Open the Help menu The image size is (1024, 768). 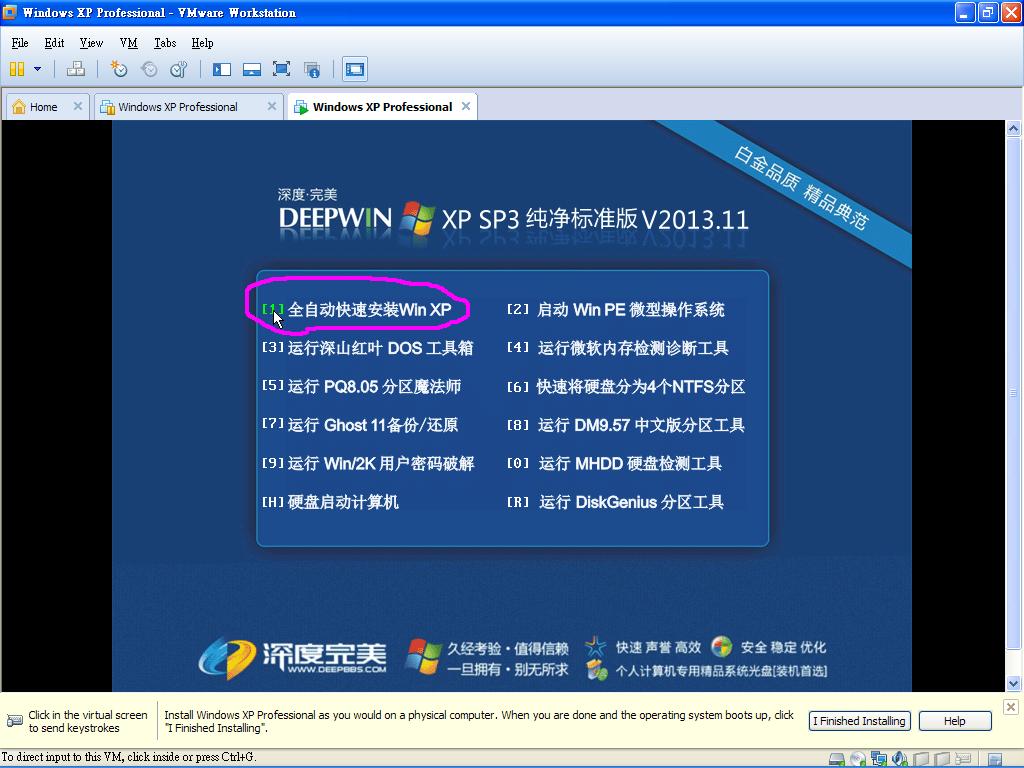202,43
